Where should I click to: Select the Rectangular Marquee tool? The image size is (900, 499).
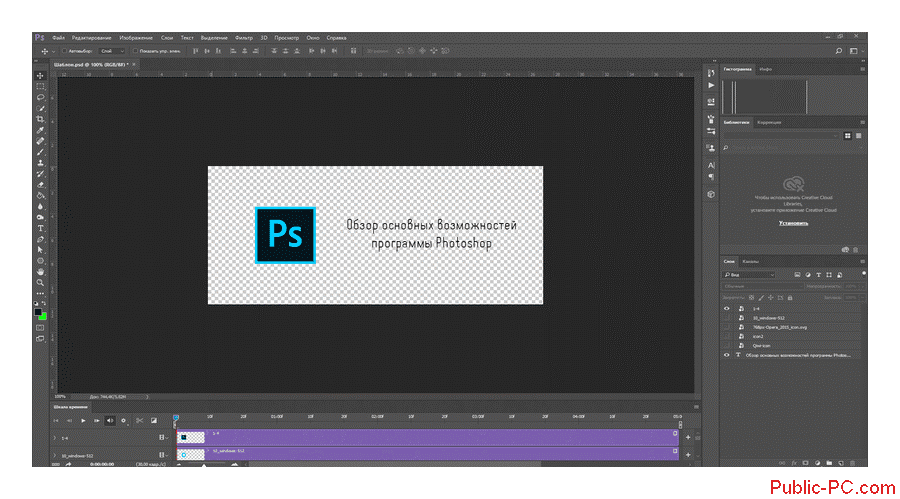click(x=40, y=87)
